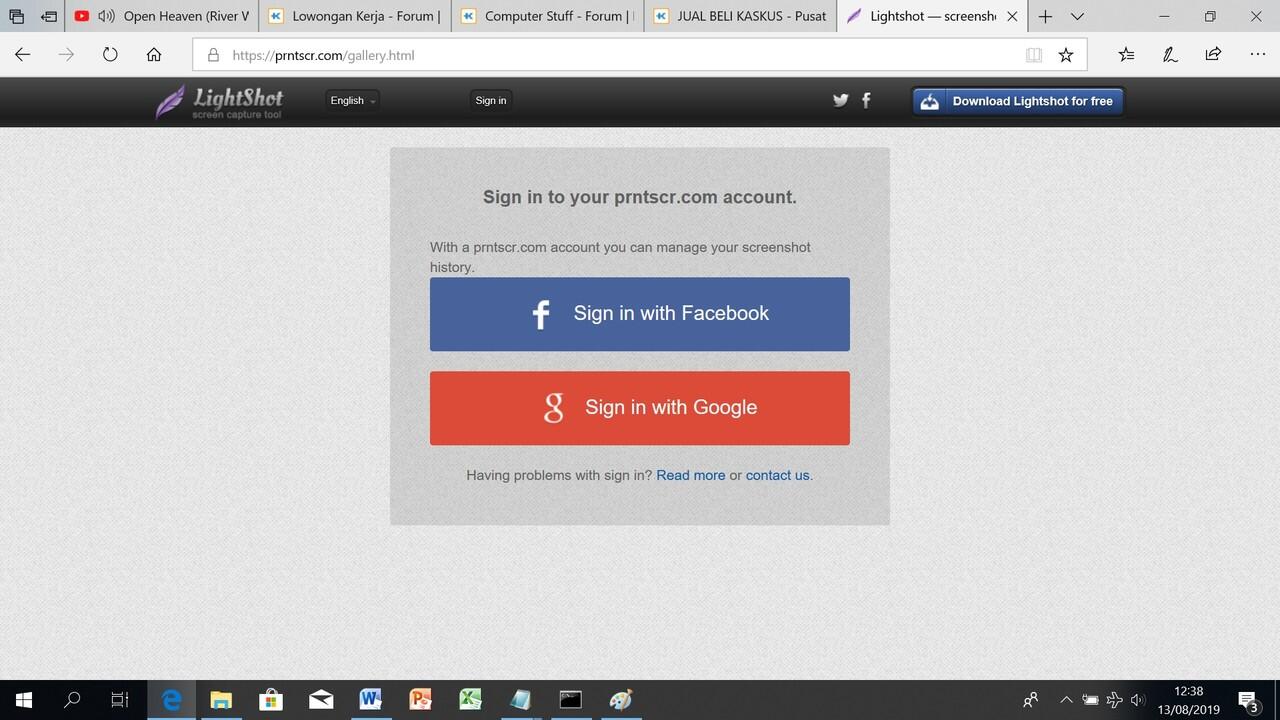Open reading view icon

tap(1034, 55)
